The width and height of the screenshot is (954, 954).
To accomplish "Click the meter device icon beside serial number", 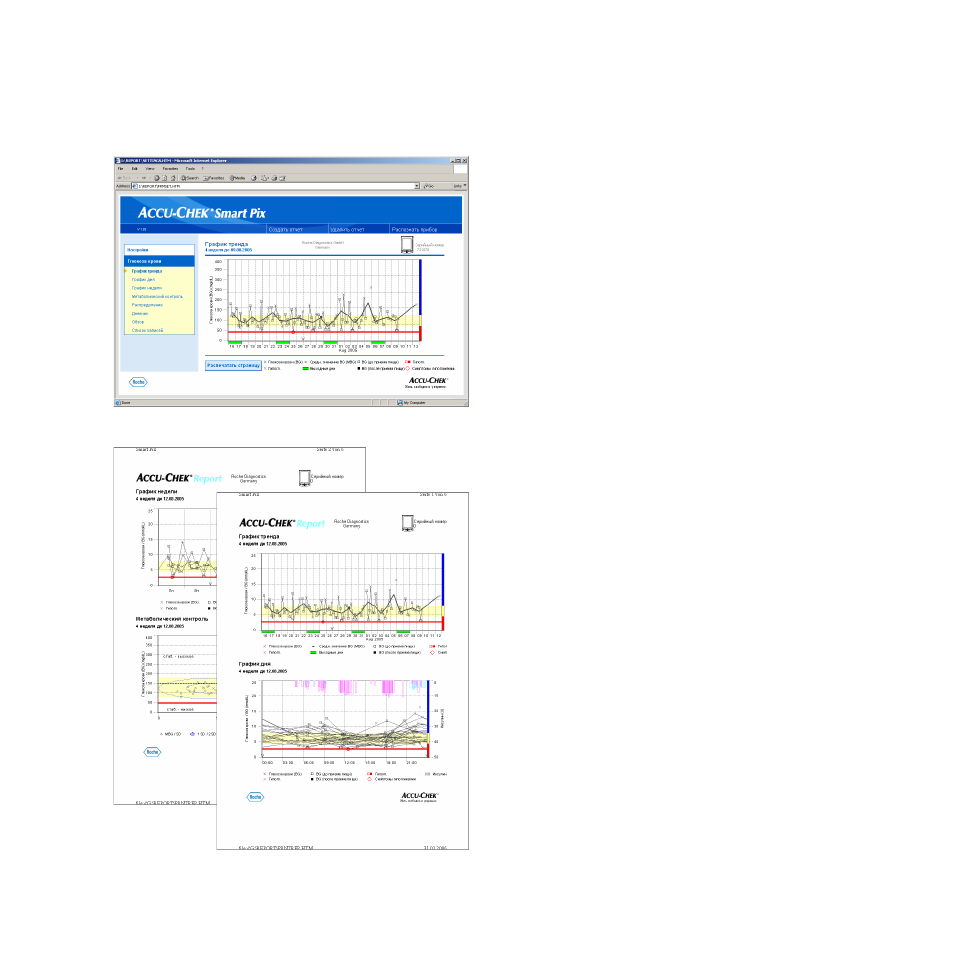I will 407,245.
